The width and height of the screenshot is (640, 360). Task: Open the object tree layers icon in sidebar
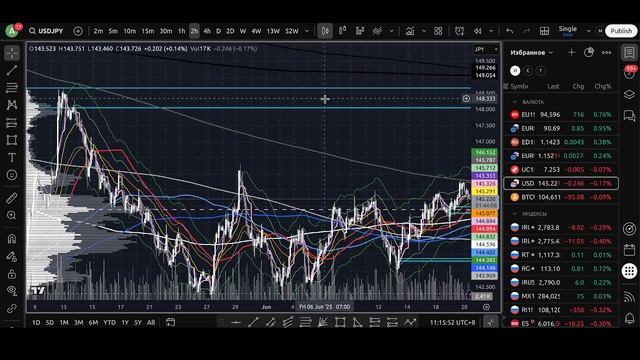(629, 95)
